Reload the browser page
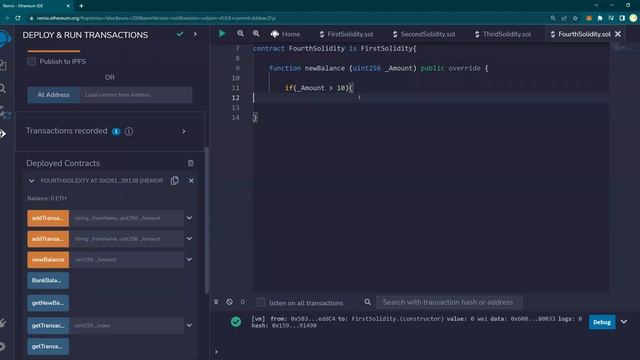The image size is (640, 360). [x=18, y=18]
